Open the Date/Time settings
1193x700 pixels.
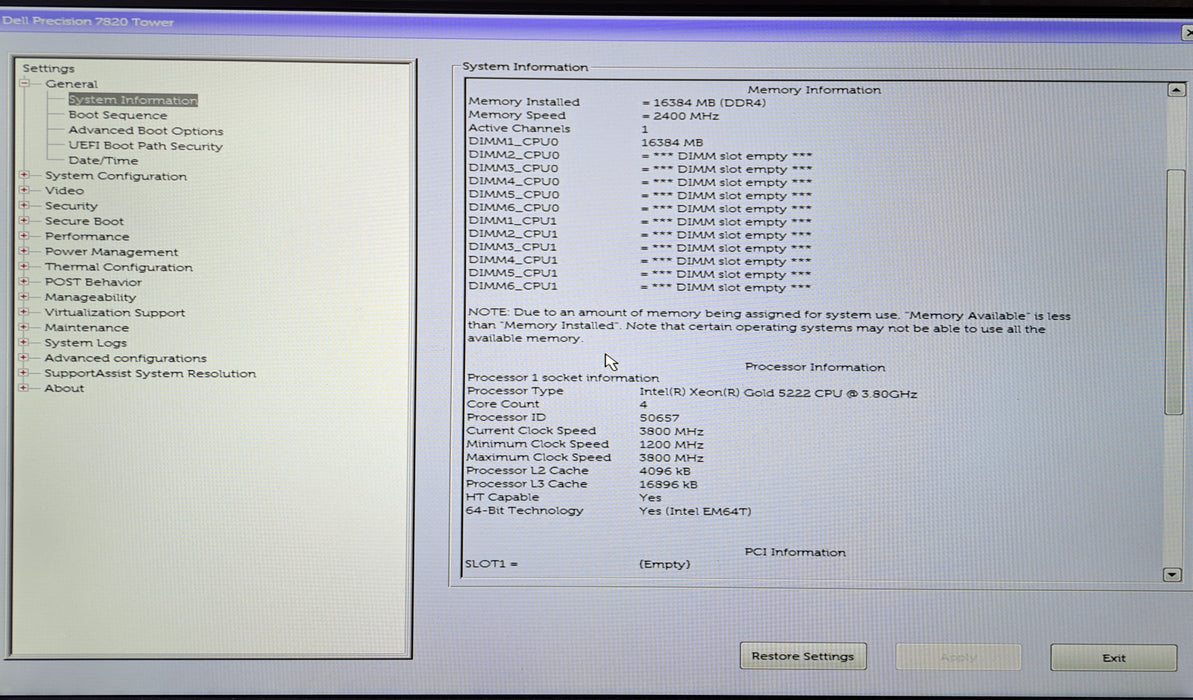point(103,161)
